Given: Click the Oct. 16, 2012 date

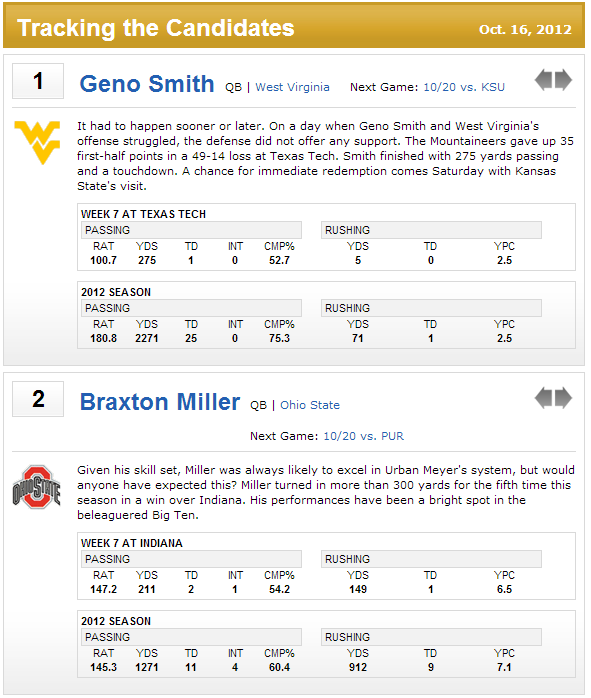Looking at the screenshot, I should (x=525, y=29).
